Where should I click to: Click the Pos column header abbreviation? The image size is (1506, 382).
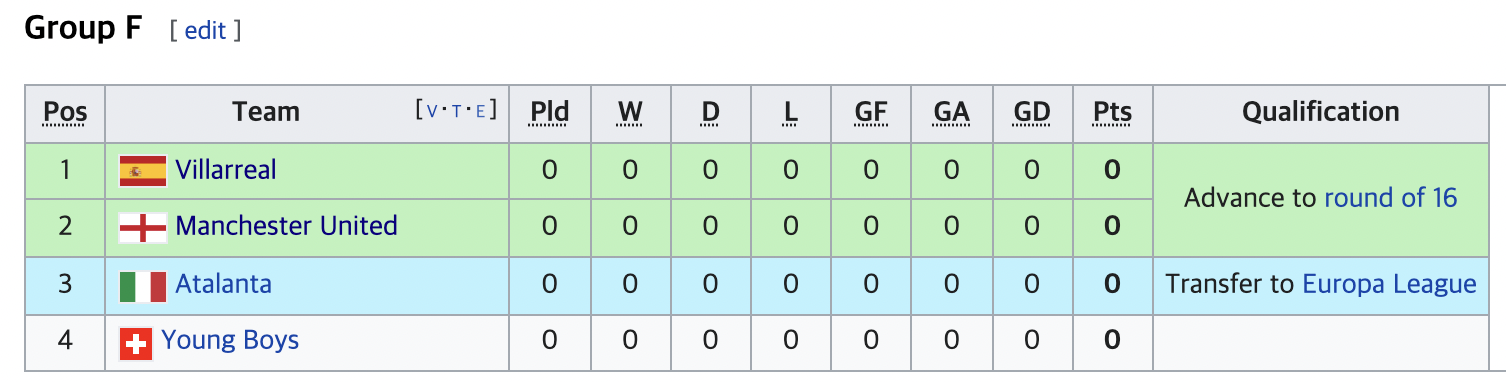[x=65, y=112]
